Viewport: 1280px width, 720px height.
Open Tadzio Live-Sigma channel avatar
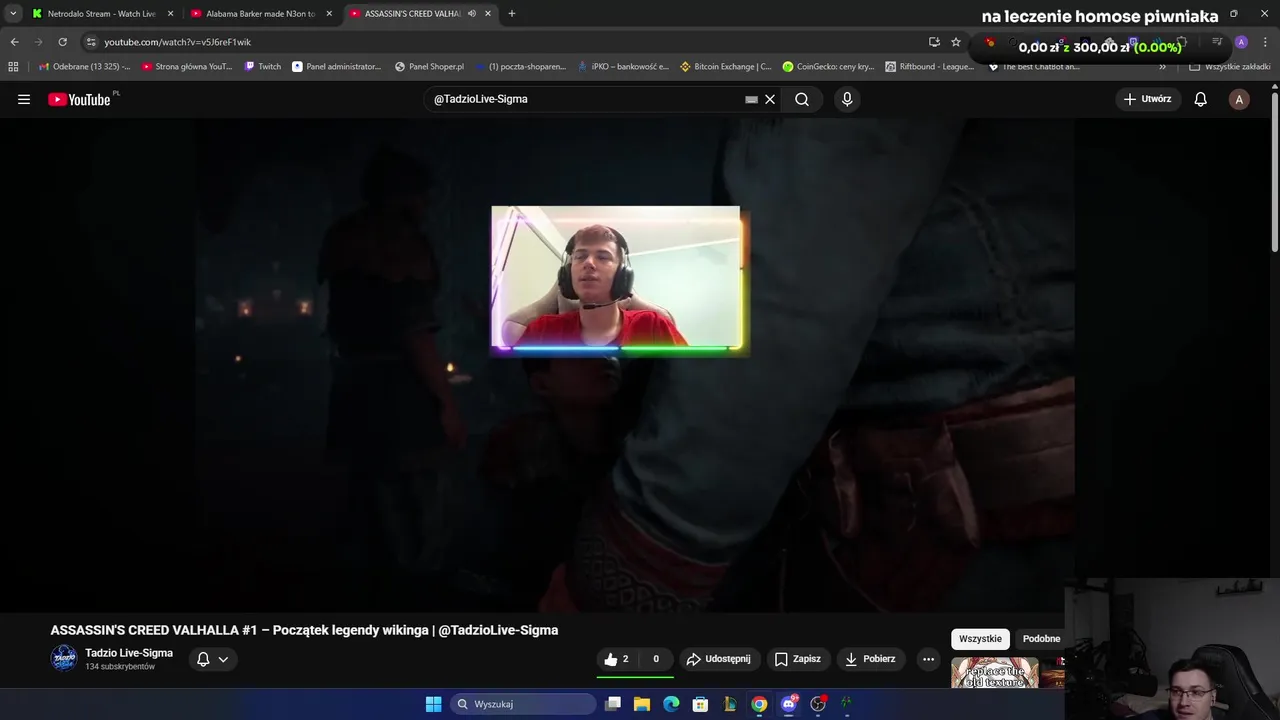64,658
